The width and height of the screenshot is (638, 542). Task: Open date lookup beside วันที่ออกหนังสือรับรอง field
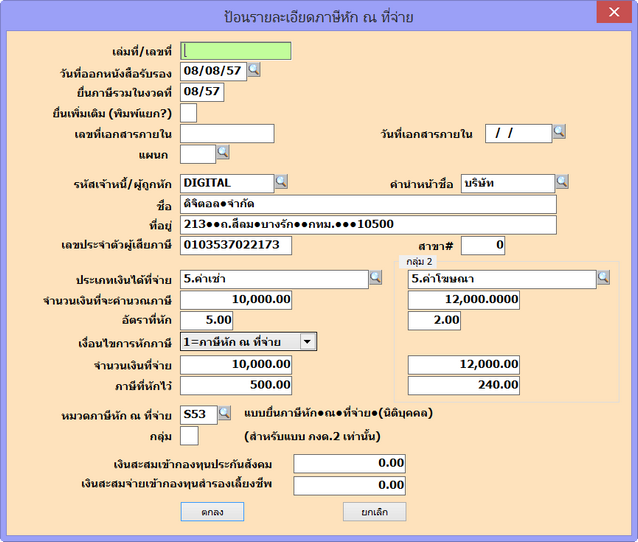click(254, 70)
